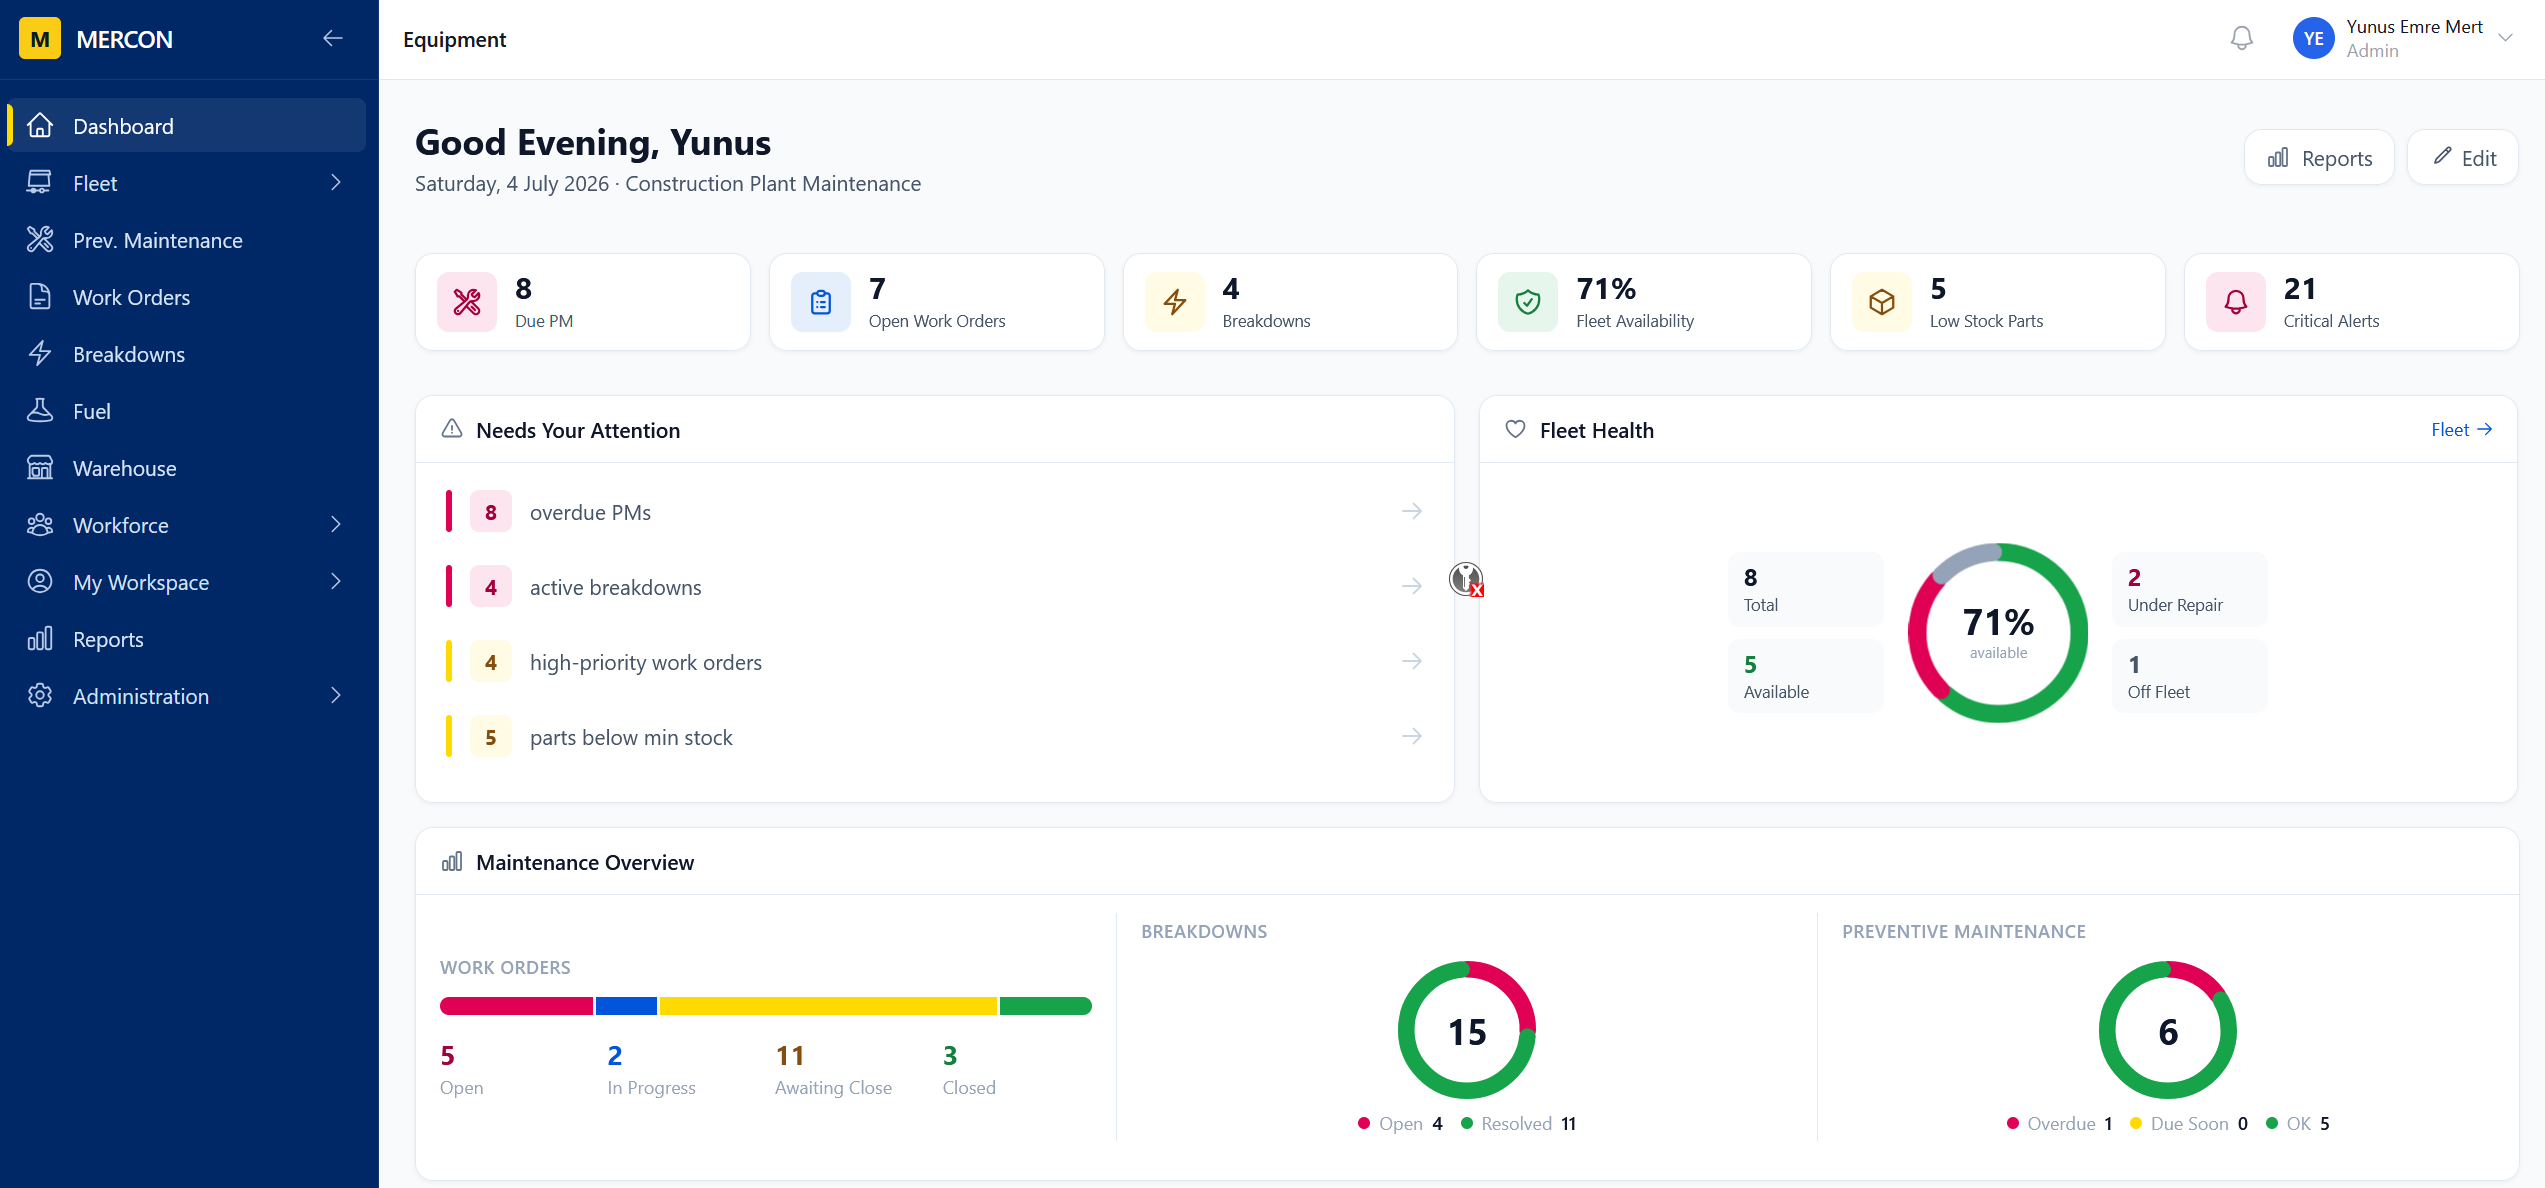Click the 2 Under Repair tile
The height and width of the screenshot is (1188, 2545).
[x=2190, y=589]
